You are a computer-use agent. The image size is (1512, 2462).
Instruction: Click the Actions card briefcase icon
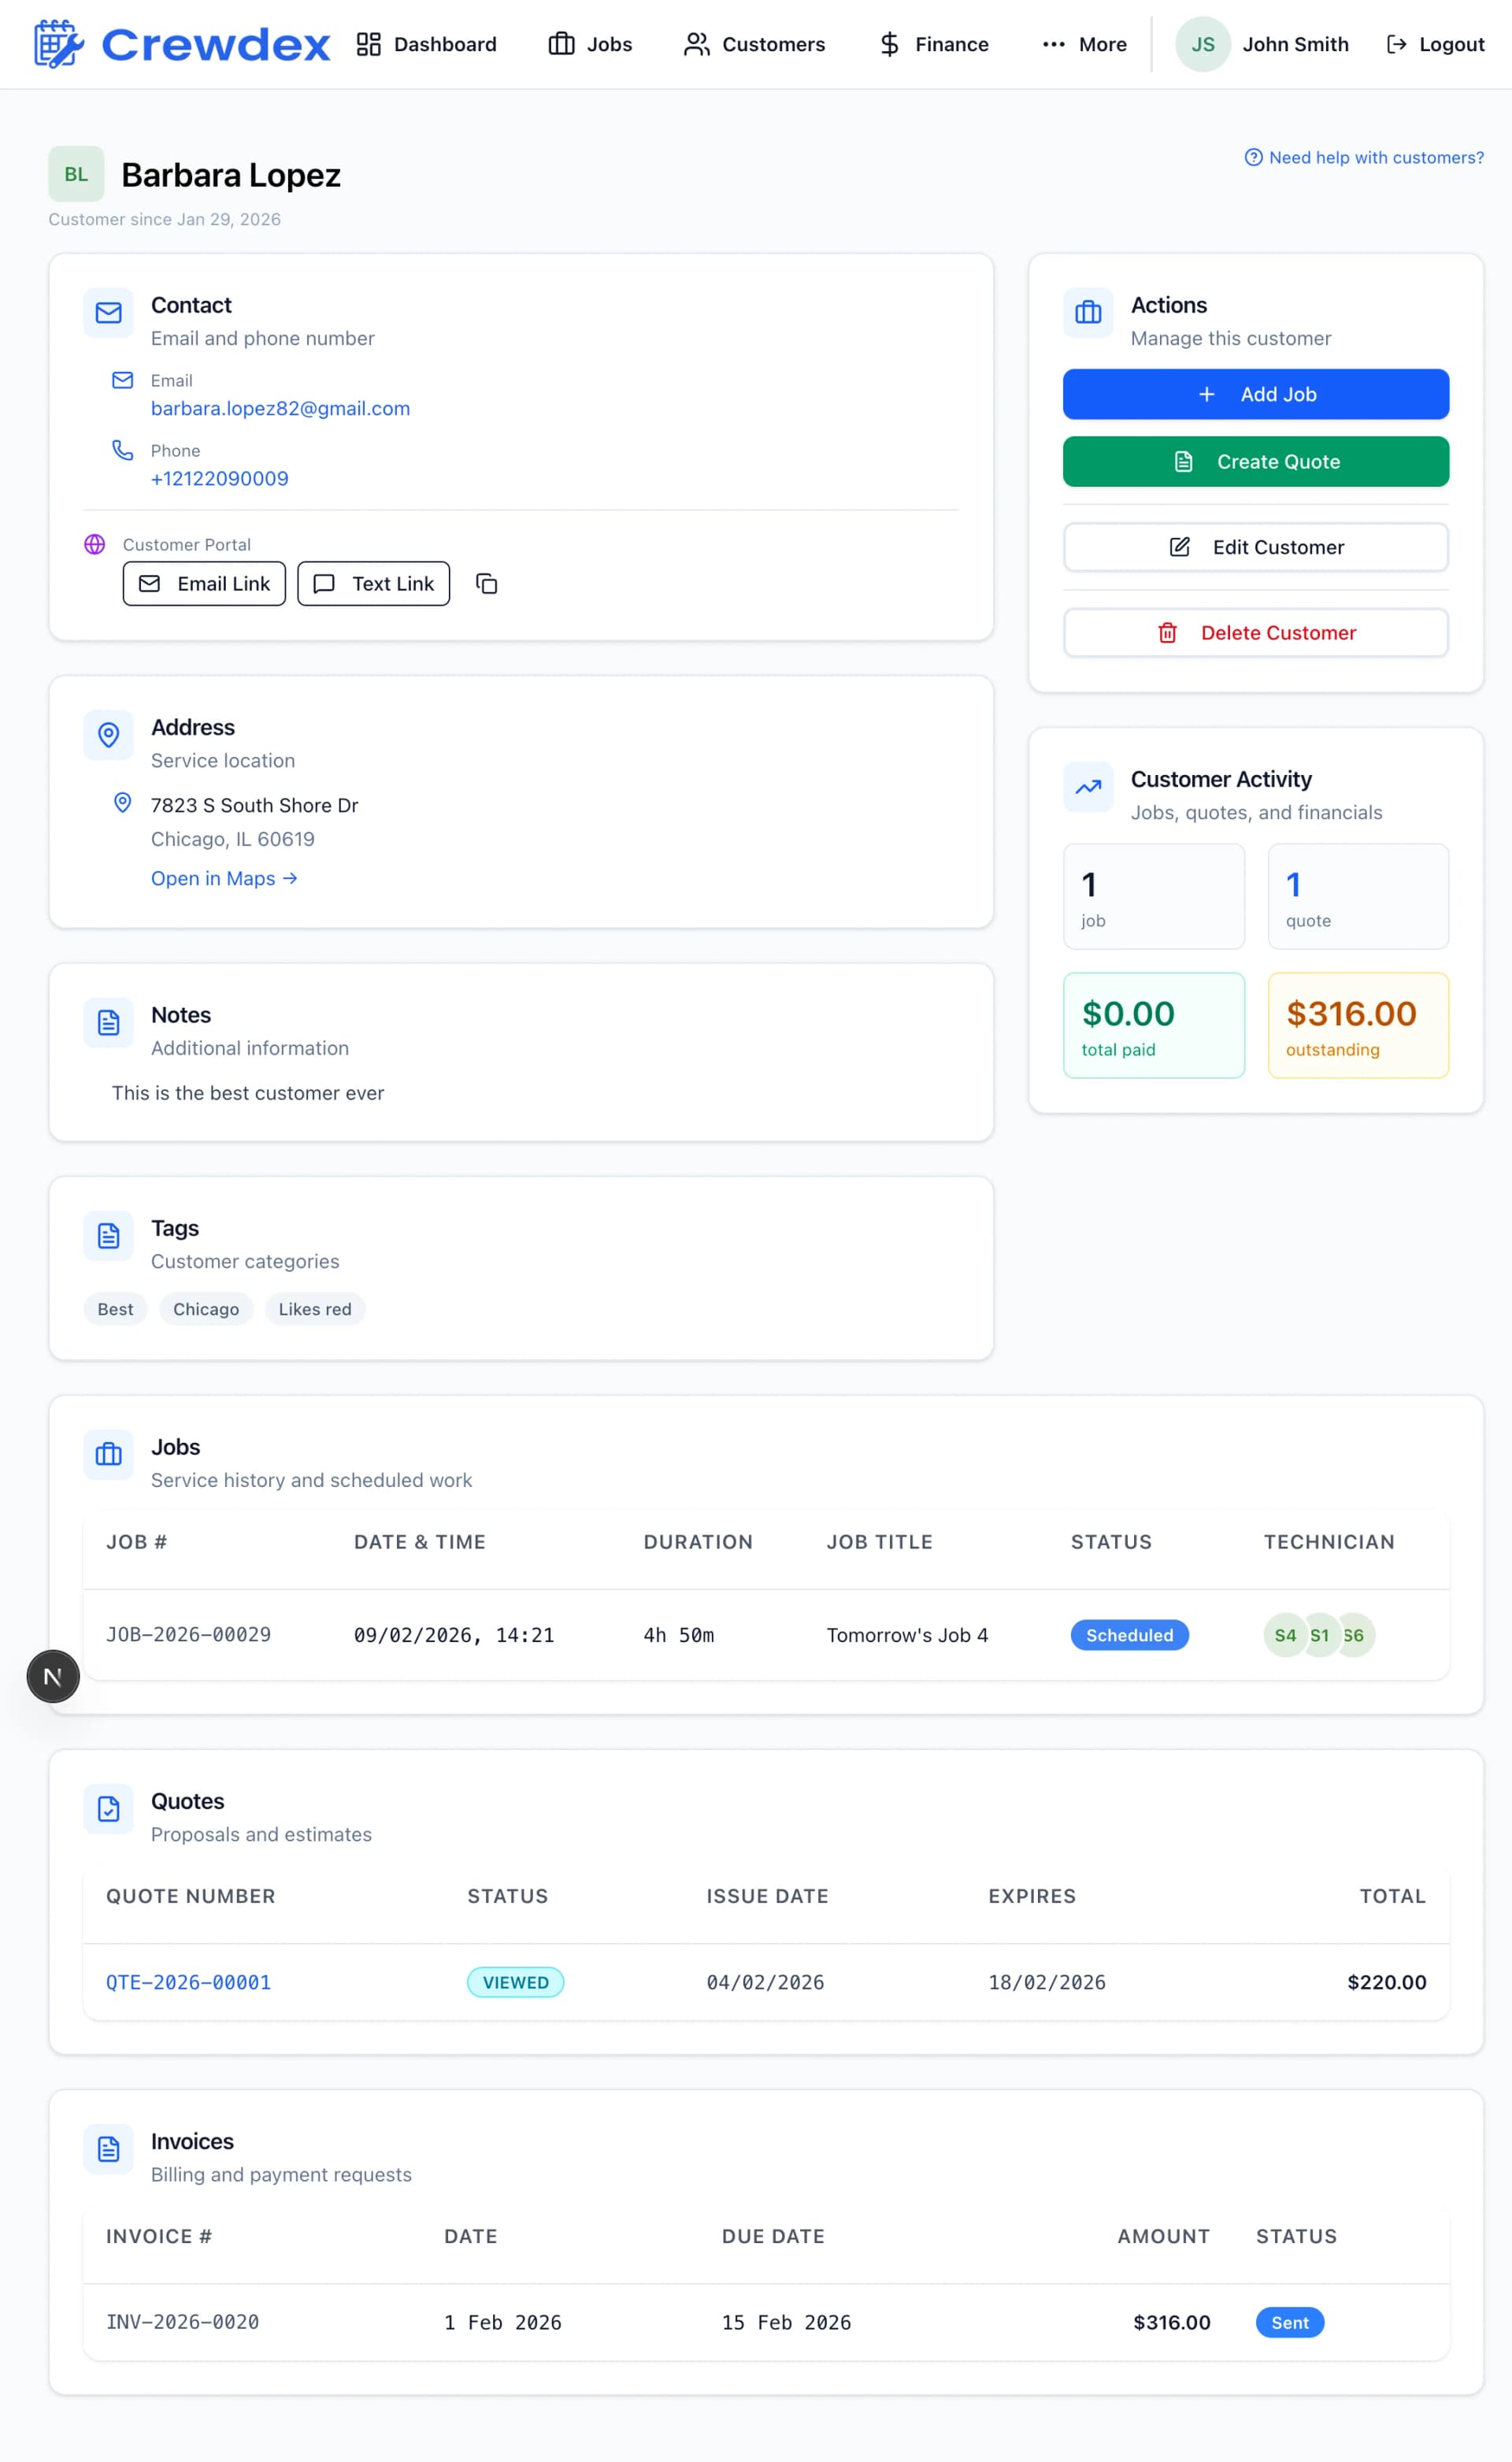point(1088,313)
